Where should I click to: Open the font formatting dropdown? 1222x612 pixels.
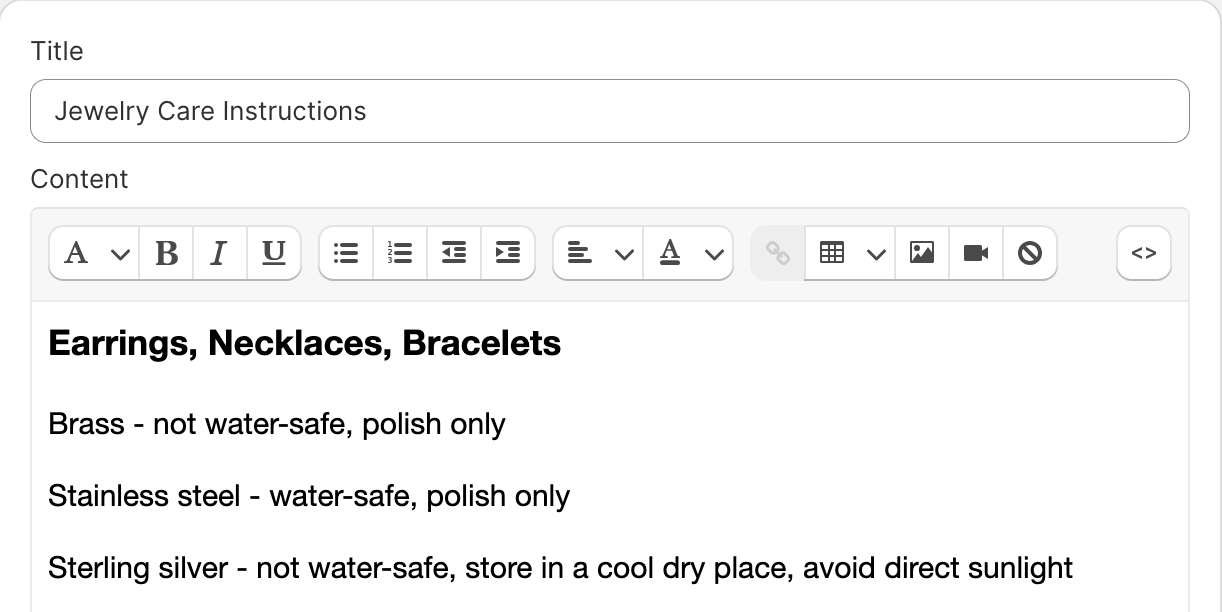tap(95, 253)
